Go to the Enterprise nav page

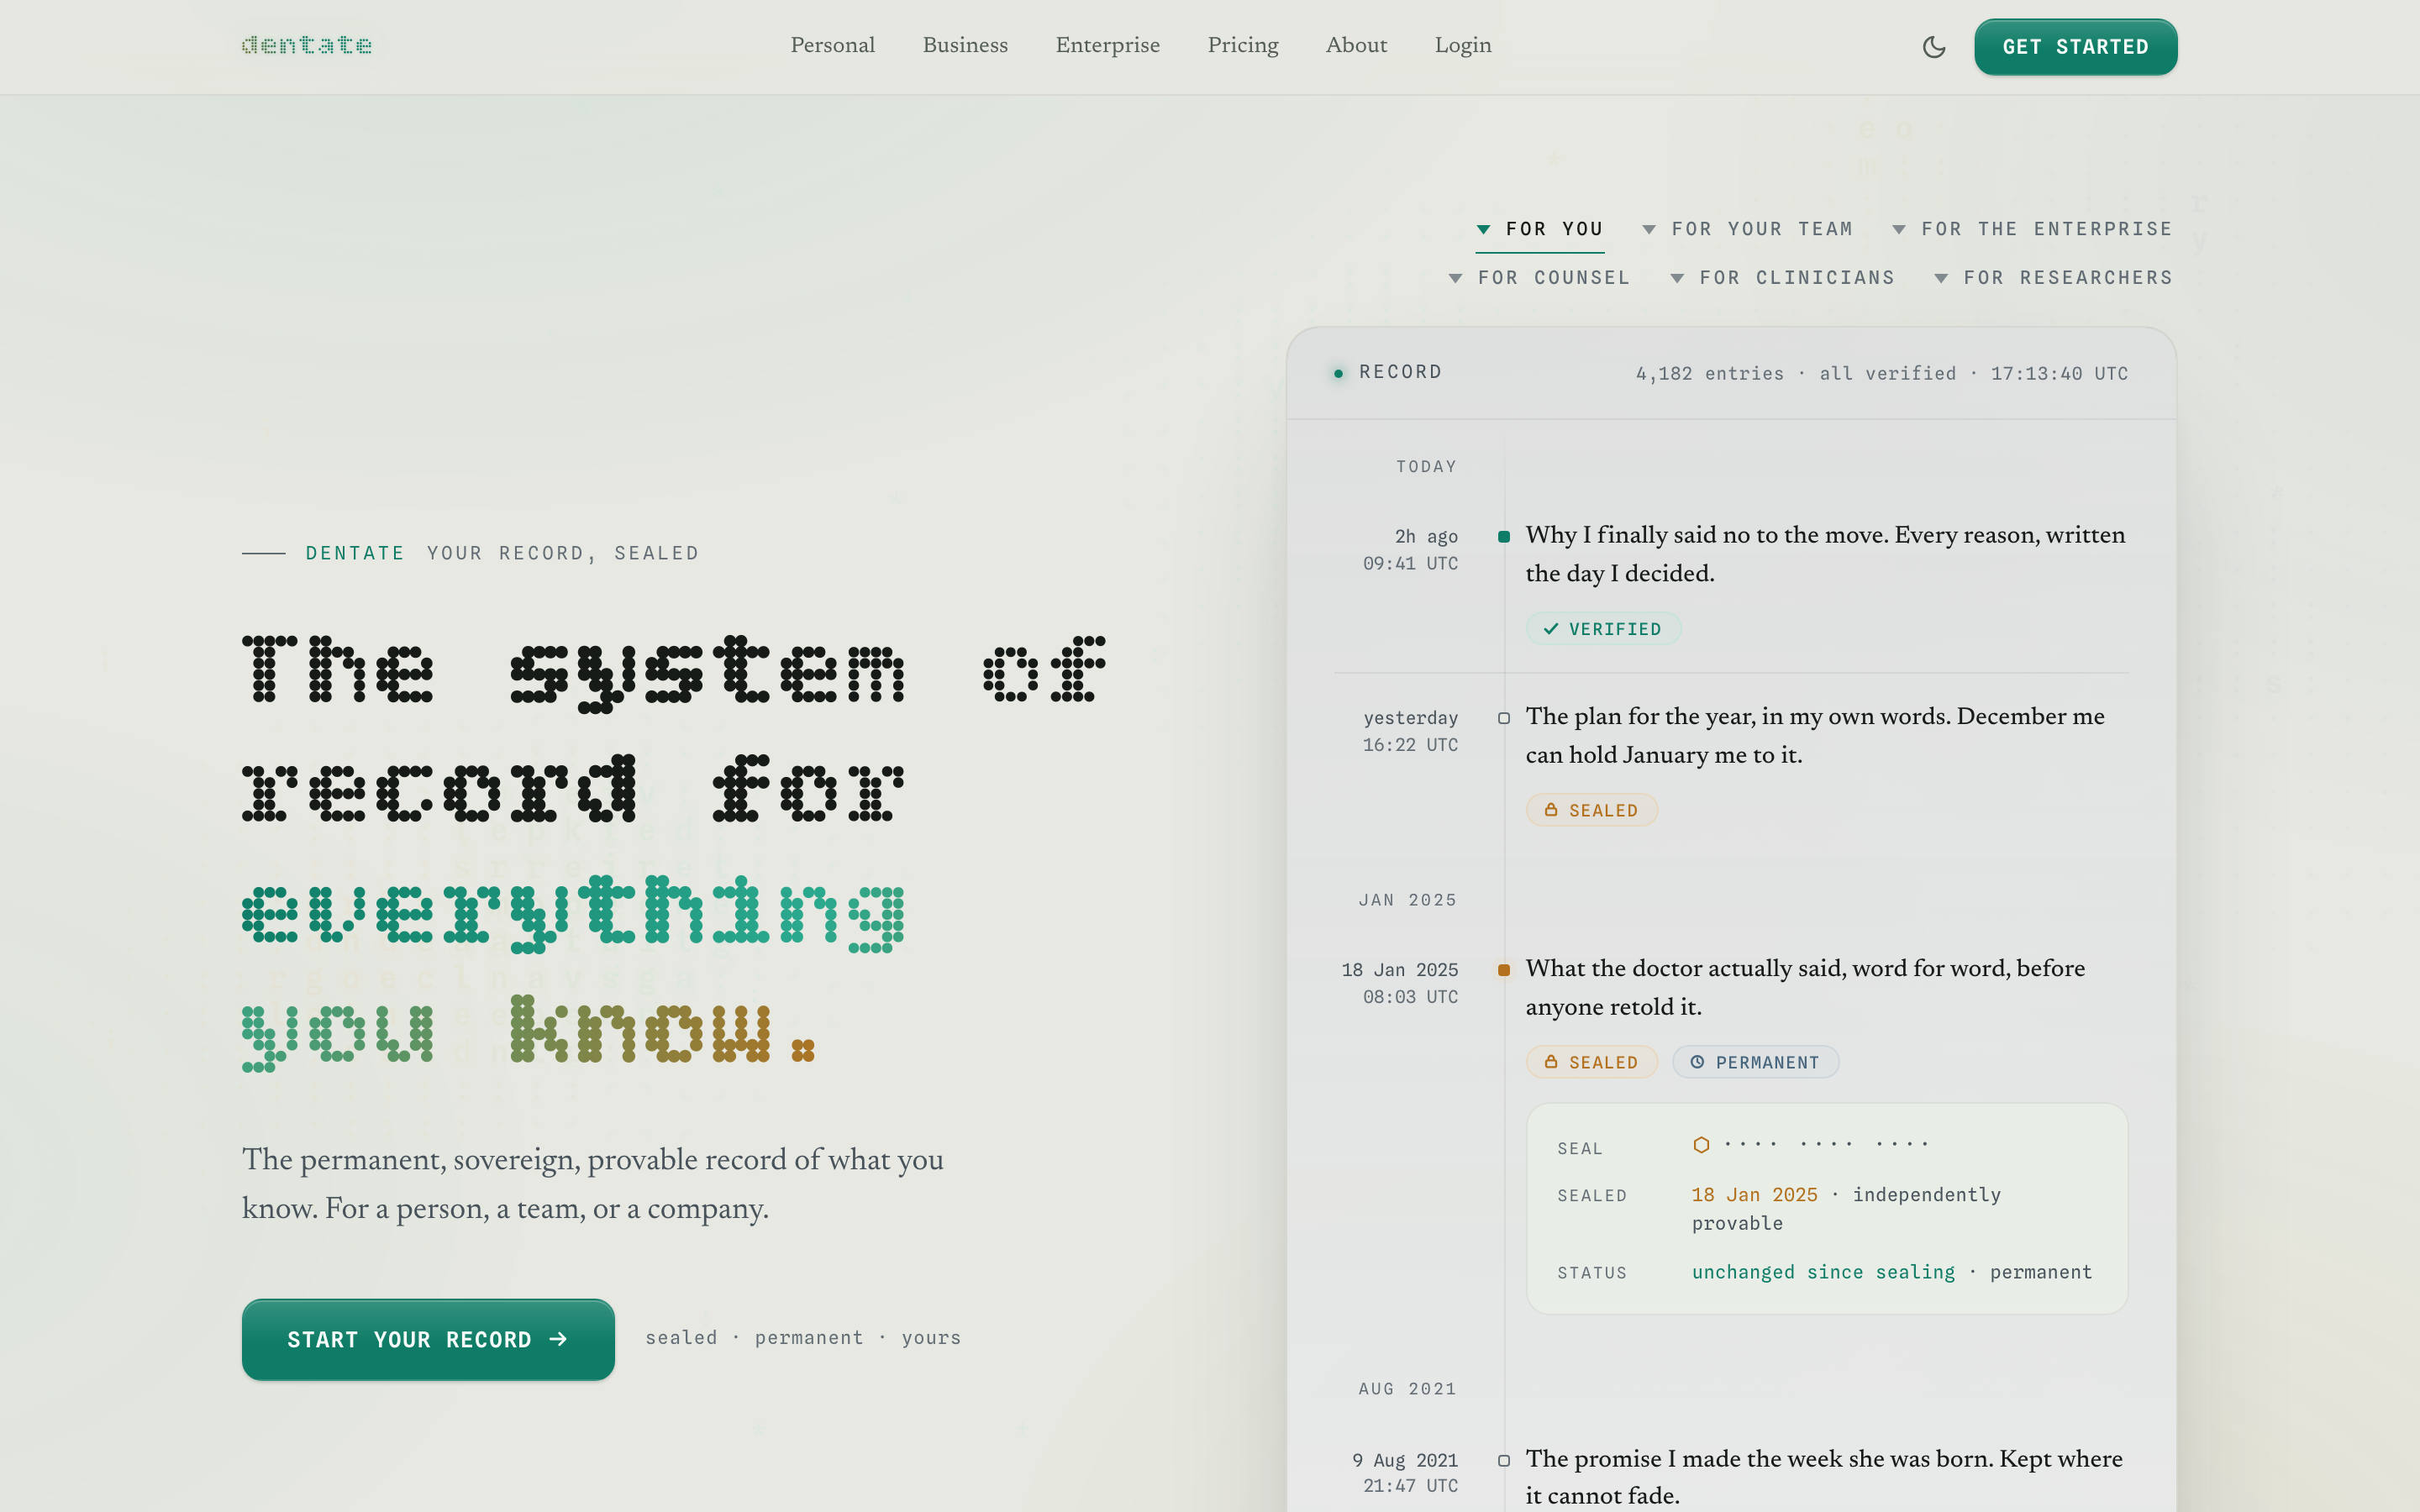(1107, 45)
